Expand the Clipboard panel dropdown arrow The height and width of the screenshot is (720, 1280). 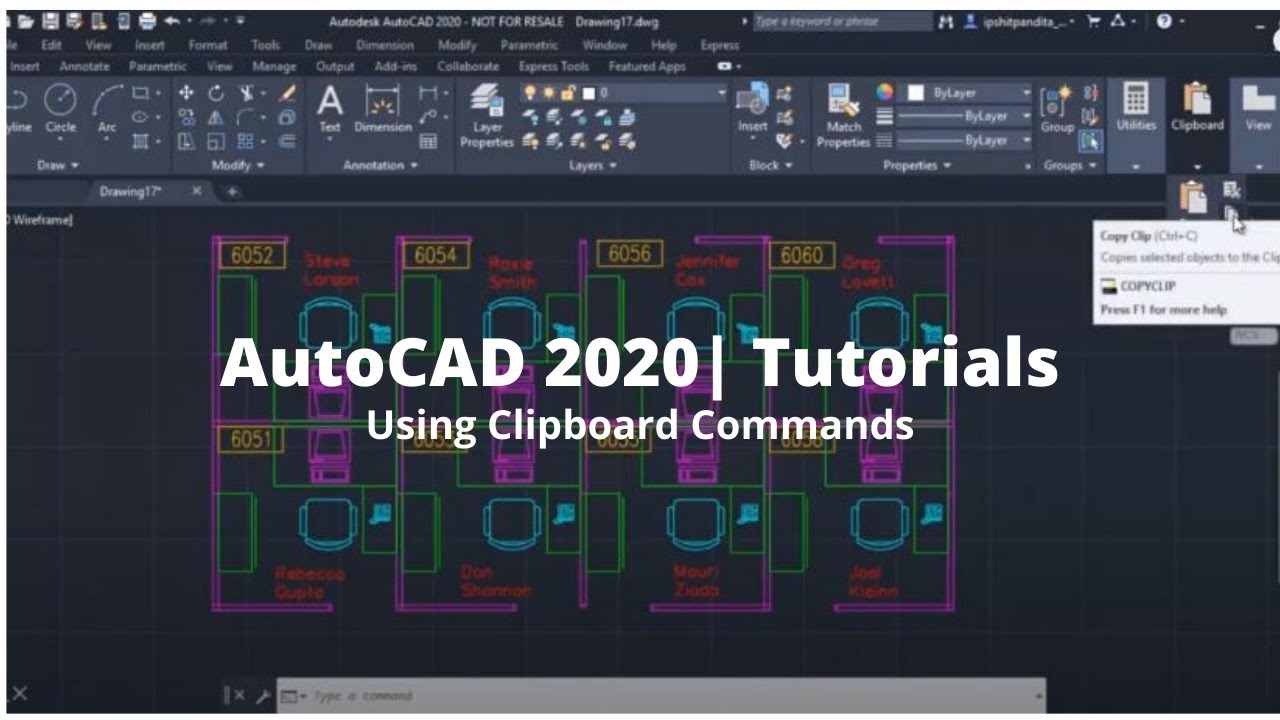pos(1197,167)
